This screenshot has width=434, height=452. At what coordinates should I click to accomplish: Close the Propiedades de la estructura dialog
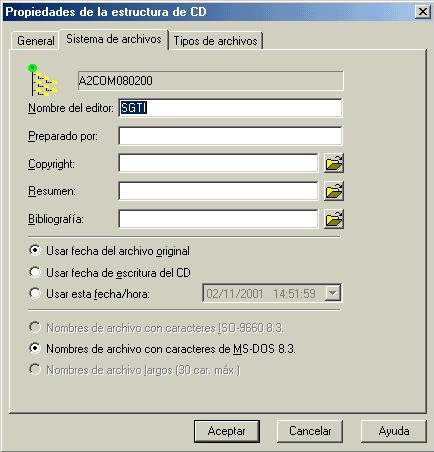click(x=423, y=12)
